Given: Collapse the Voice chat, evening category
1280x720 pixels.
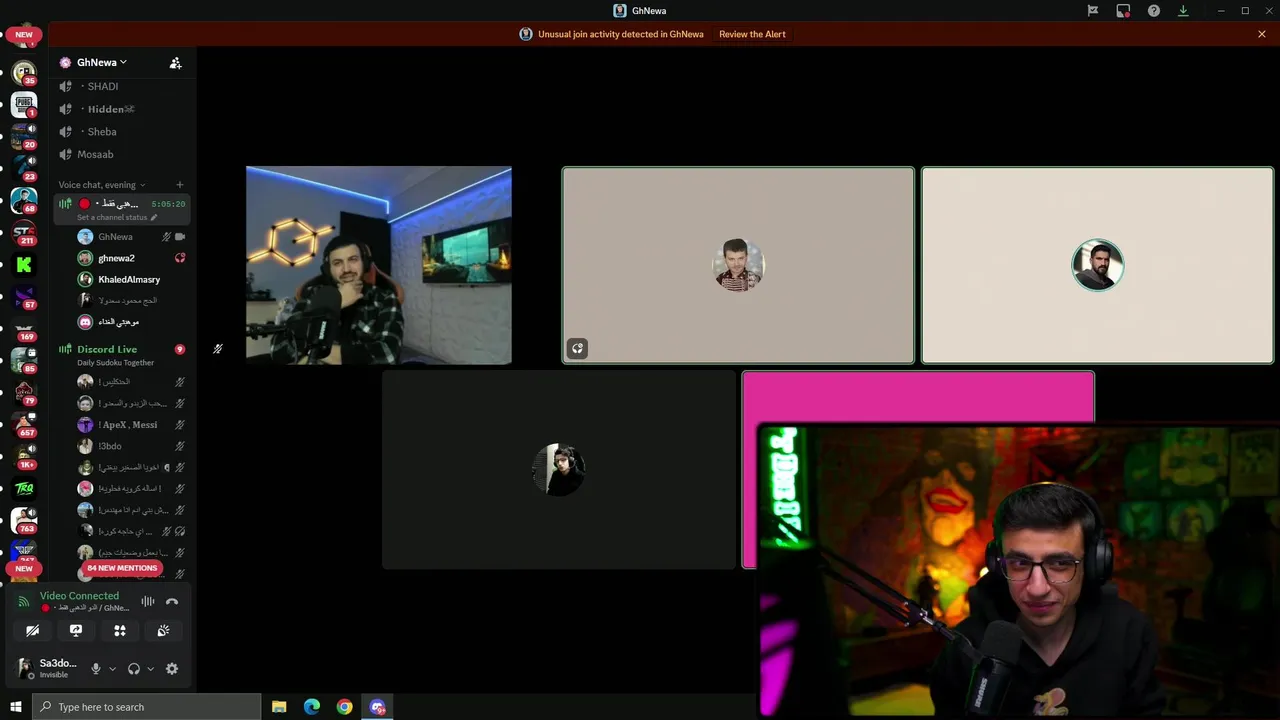Looking at the screenshot, I should (102, 185).
